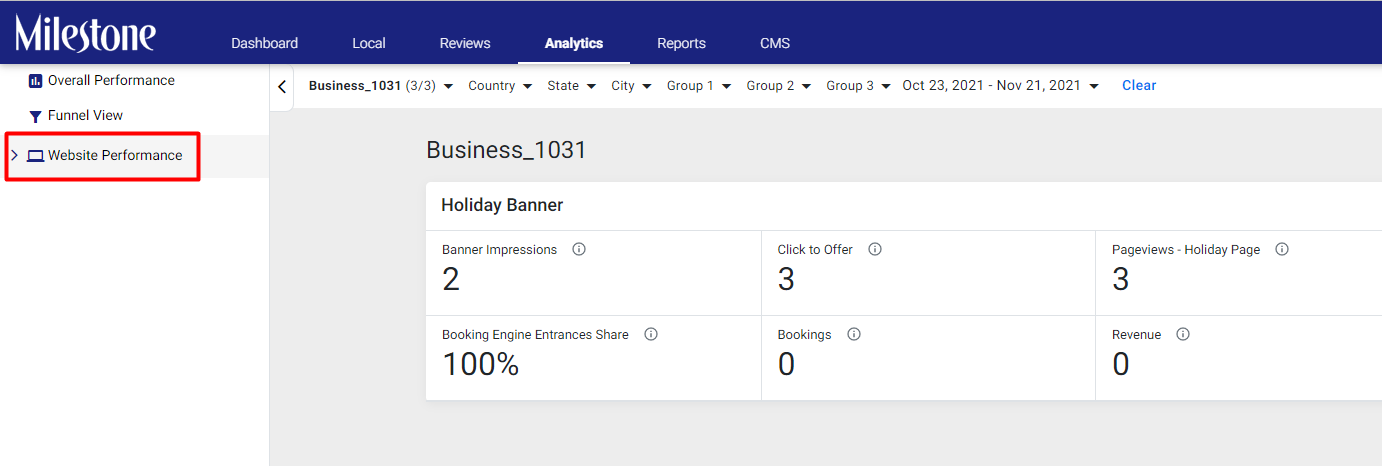Click the Banner Impressions value 2
This screenshot has height=466, width=1382.
point(451,279)
